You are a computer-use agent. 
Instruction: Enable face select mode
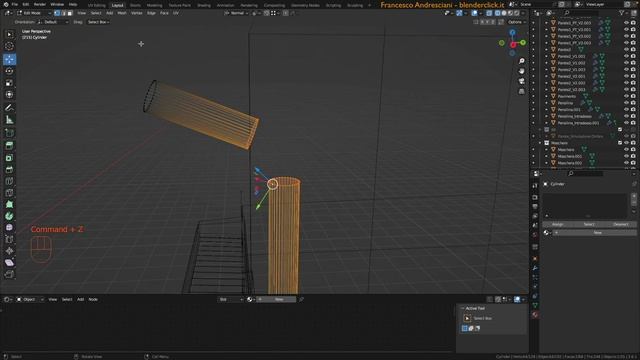69,13
